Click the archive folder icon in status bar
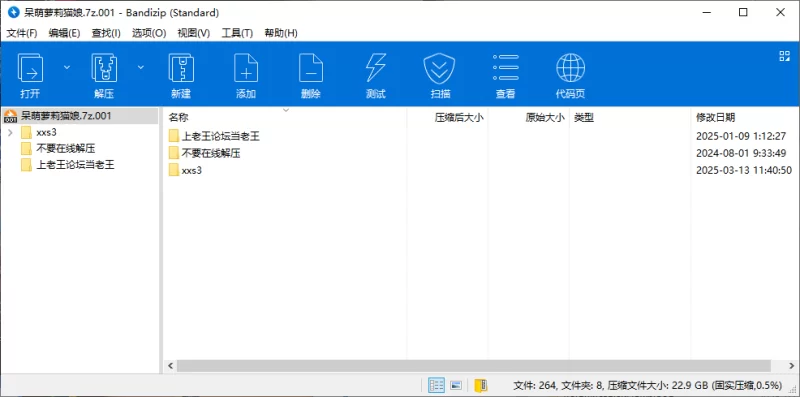Viewport: 800px width, 397px height. click(481, 385)
